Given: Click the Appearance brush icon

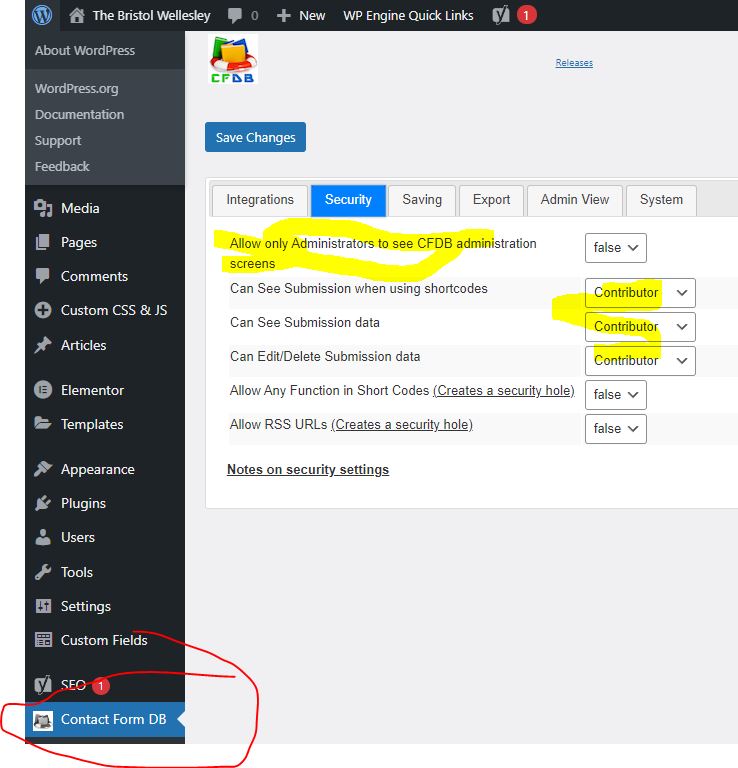Looking at the screenshot, I should click(43, 469).
